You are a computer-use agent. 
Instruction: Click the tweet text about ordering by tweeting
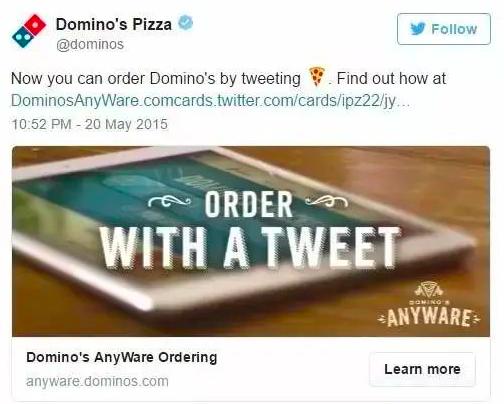click(x=228, y=79)
